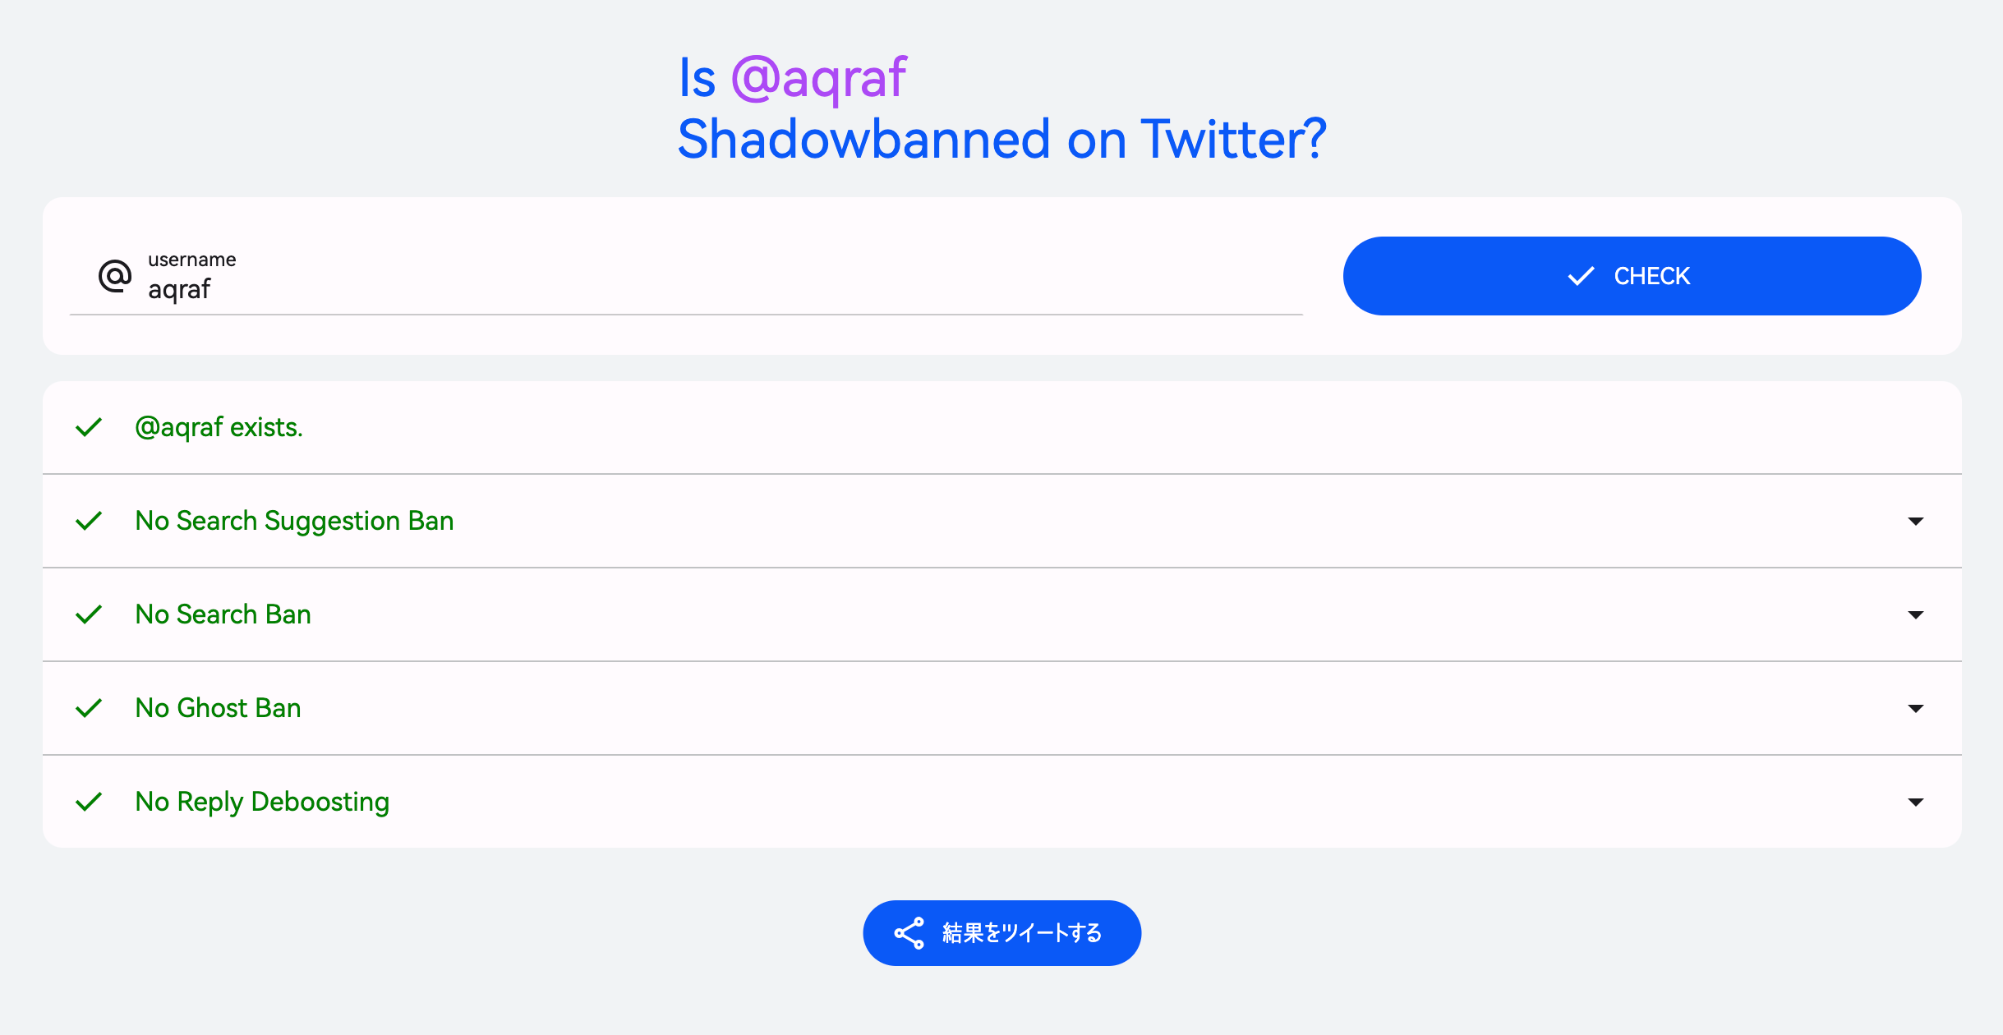Screen dimensions: 2003x1035
Task: Click the purple @aqraf heading text
Action: (818, 78)
